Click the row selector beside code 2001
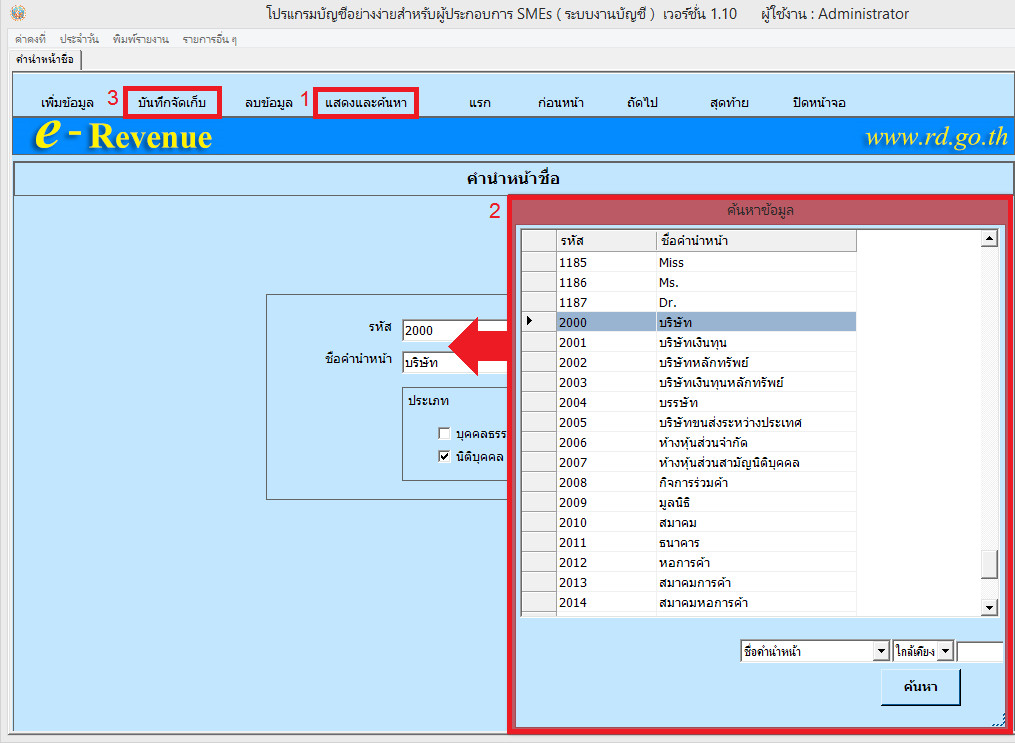Screen dimensions: 1015x743 (539, 342)
